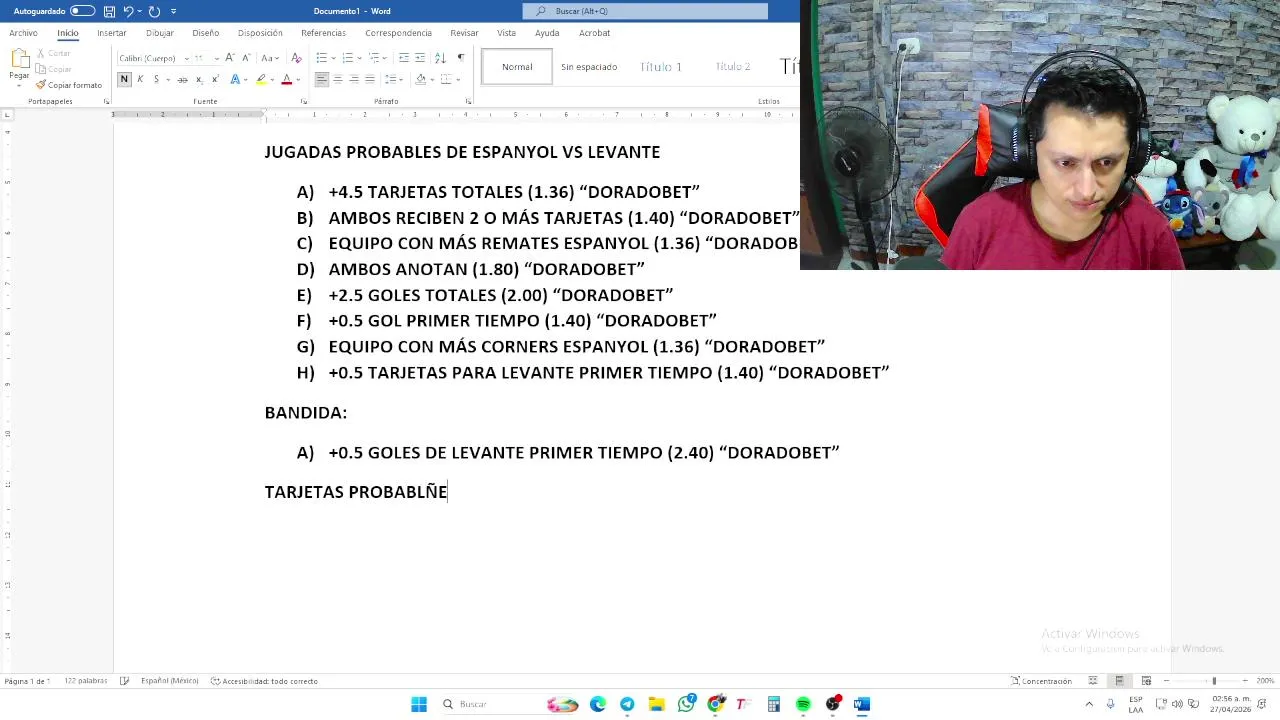Open the line spacing options
This screenshot has height=720, width=1280.
[x=393, y=79]
